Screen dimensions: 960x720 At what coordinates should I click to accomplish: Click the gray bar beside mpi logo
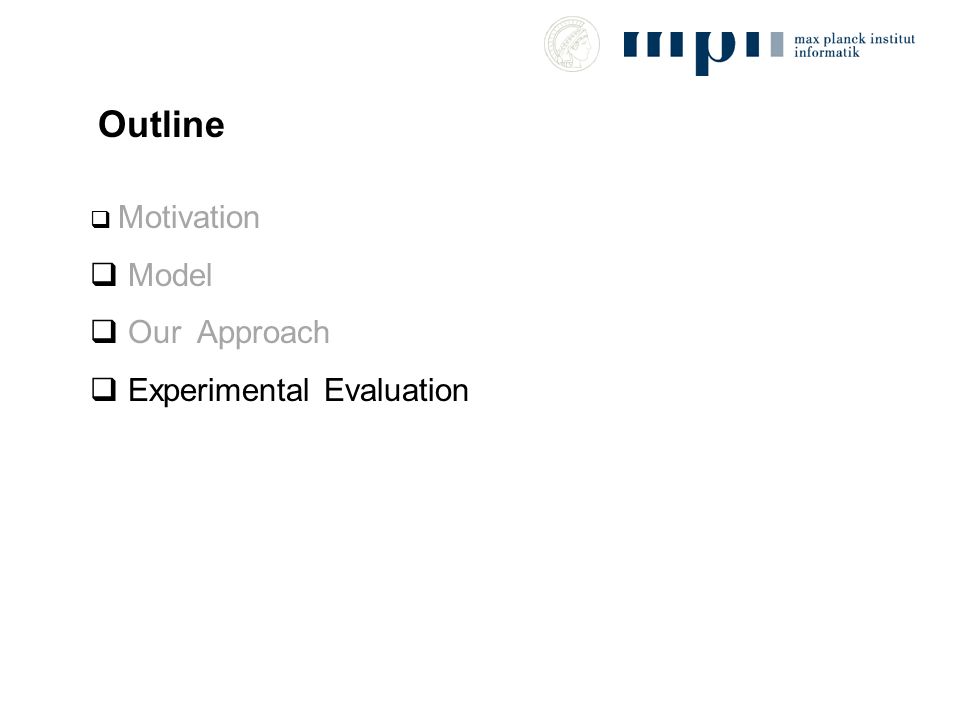776,45
